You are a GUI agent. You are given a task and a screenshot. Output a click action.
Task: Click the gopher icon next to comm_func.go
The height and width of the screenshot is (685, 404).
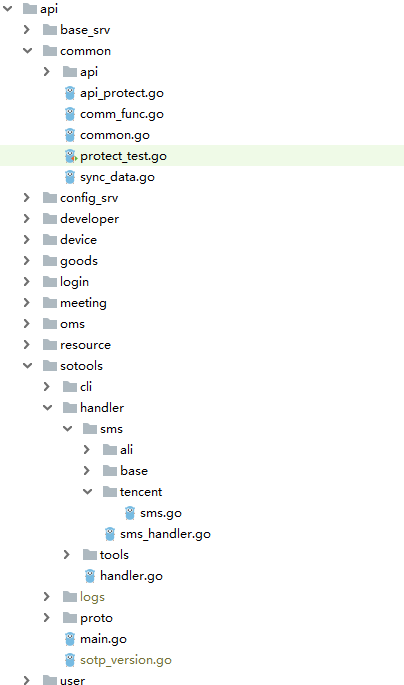pos(70,114)
